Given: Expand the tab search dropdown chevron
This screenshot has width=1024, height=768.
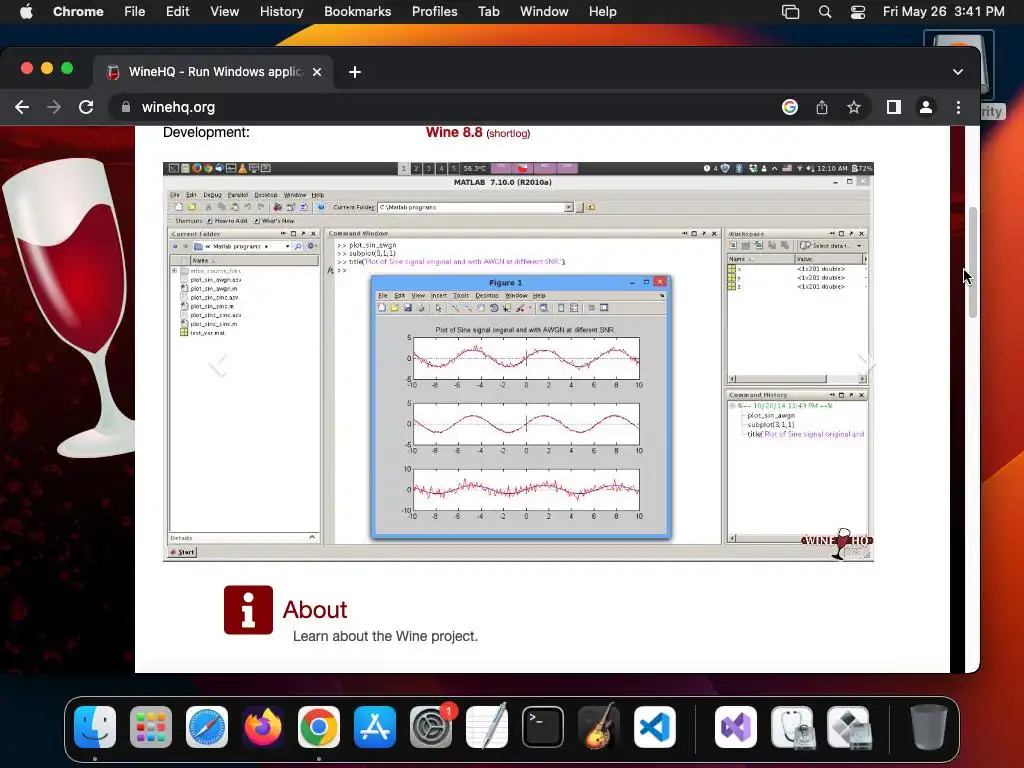Looking at the screenshot, I should click(957, 72).
